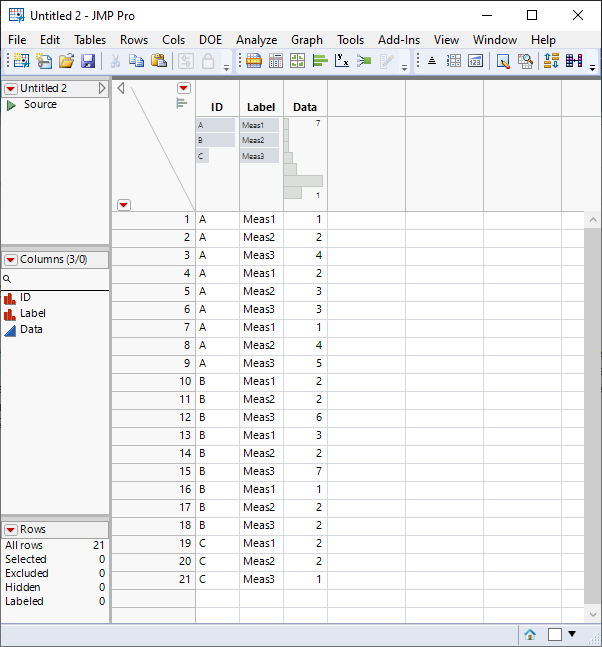Viewport: 602px width, 647px height.
Task: Click the recode columns purple icon
Action: (x=574, y=61)
